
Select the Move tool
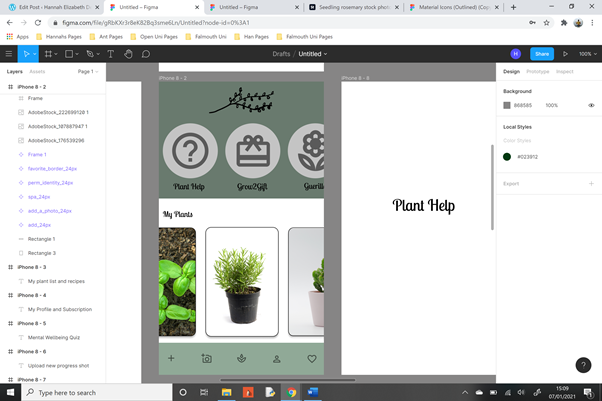tap(28, 54)
